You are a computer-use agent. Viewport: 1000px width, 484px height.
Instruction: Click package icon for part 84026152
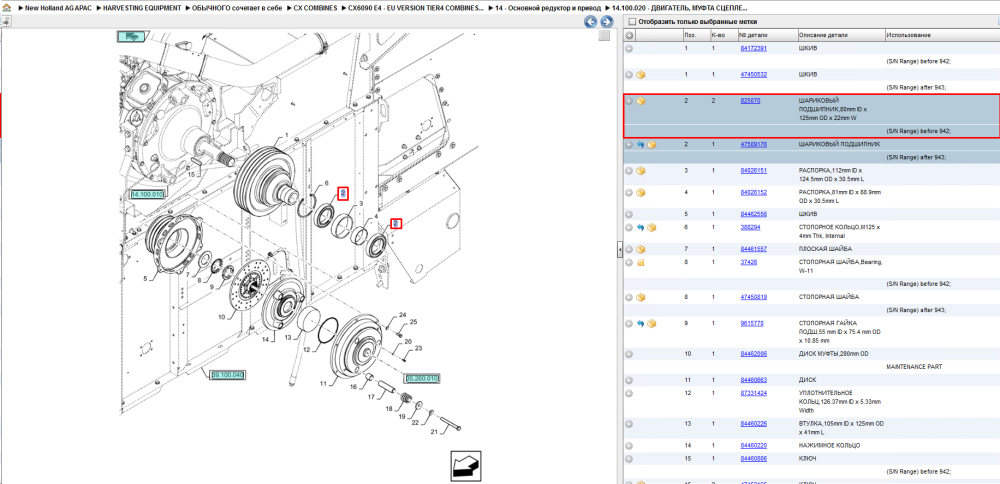[641, 193]
